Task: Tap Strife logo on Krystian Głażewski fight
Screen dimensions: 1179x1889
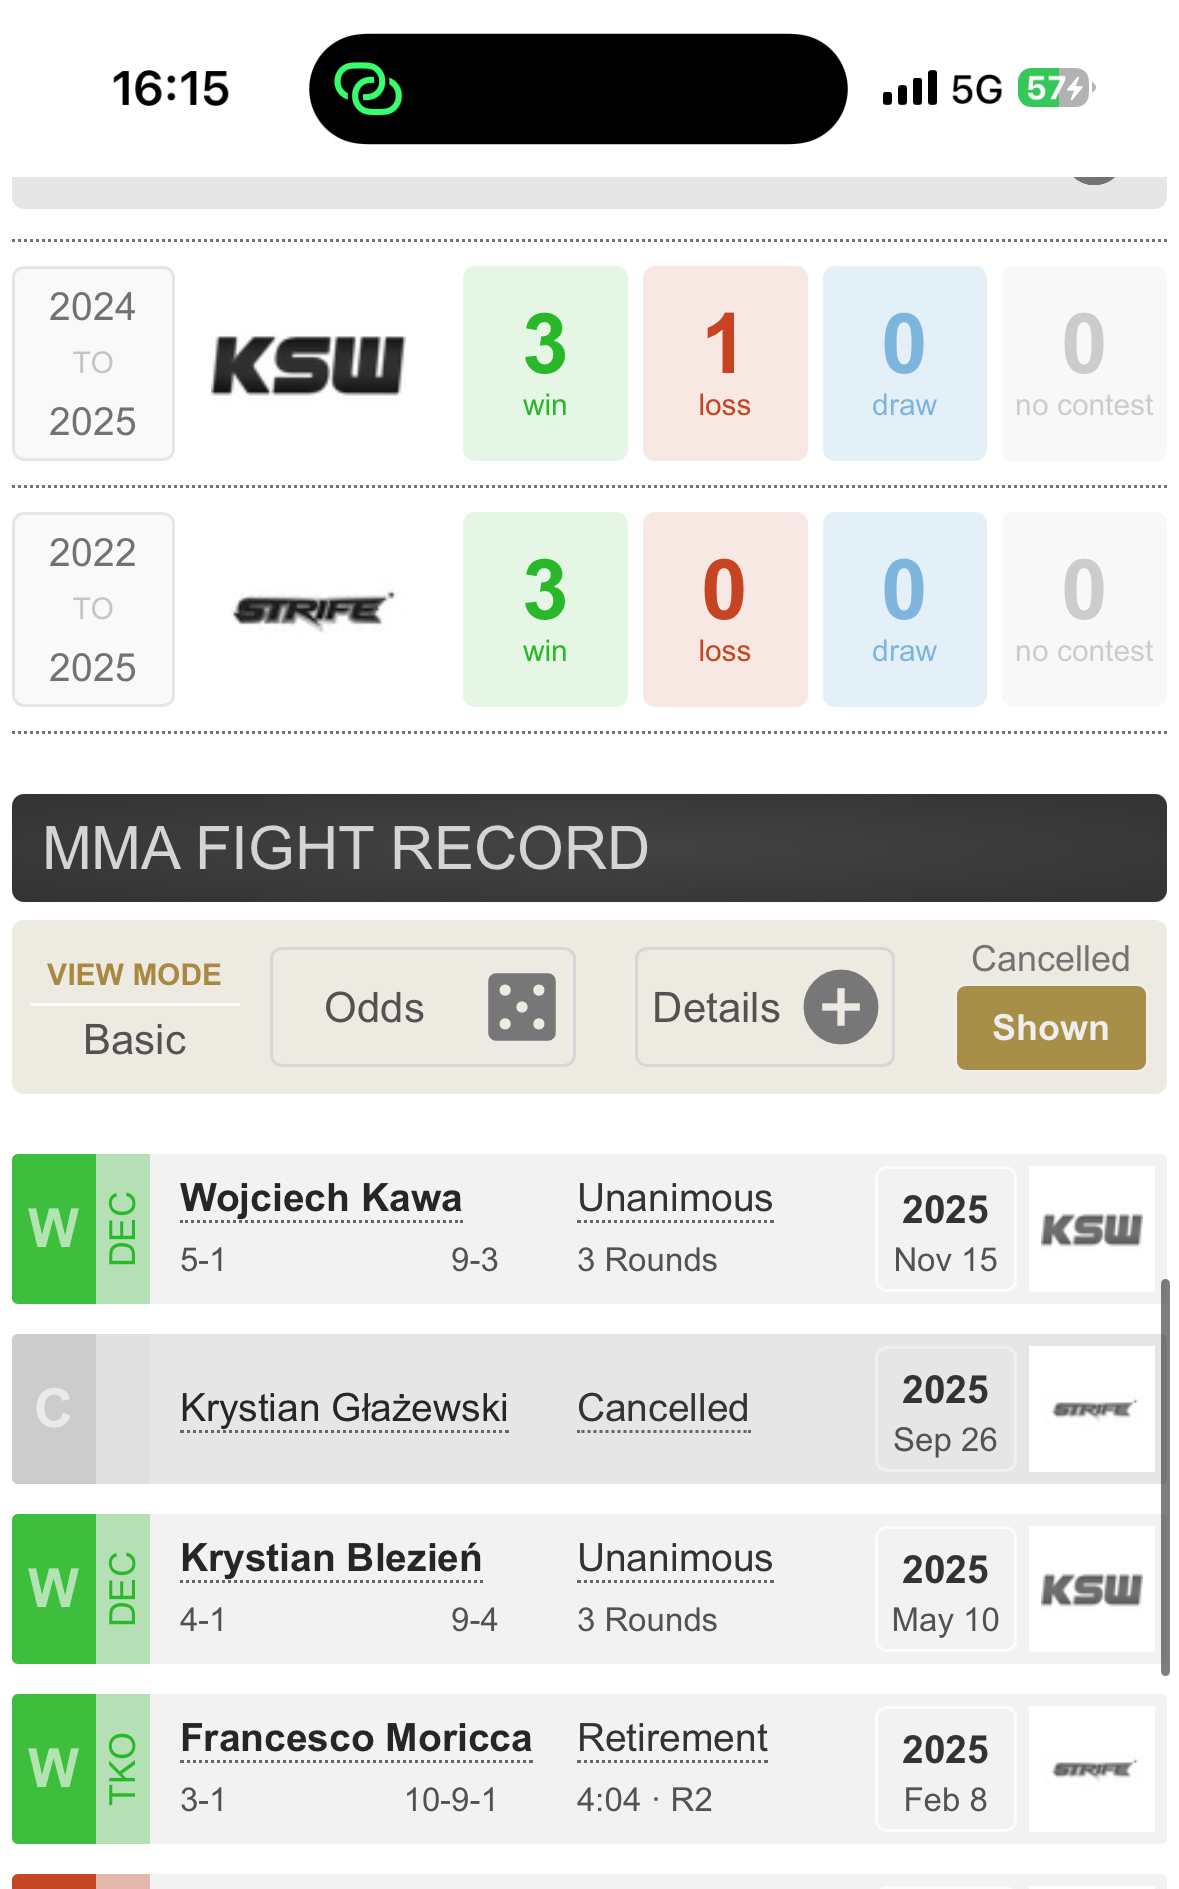Action: coord(1091,1409)
